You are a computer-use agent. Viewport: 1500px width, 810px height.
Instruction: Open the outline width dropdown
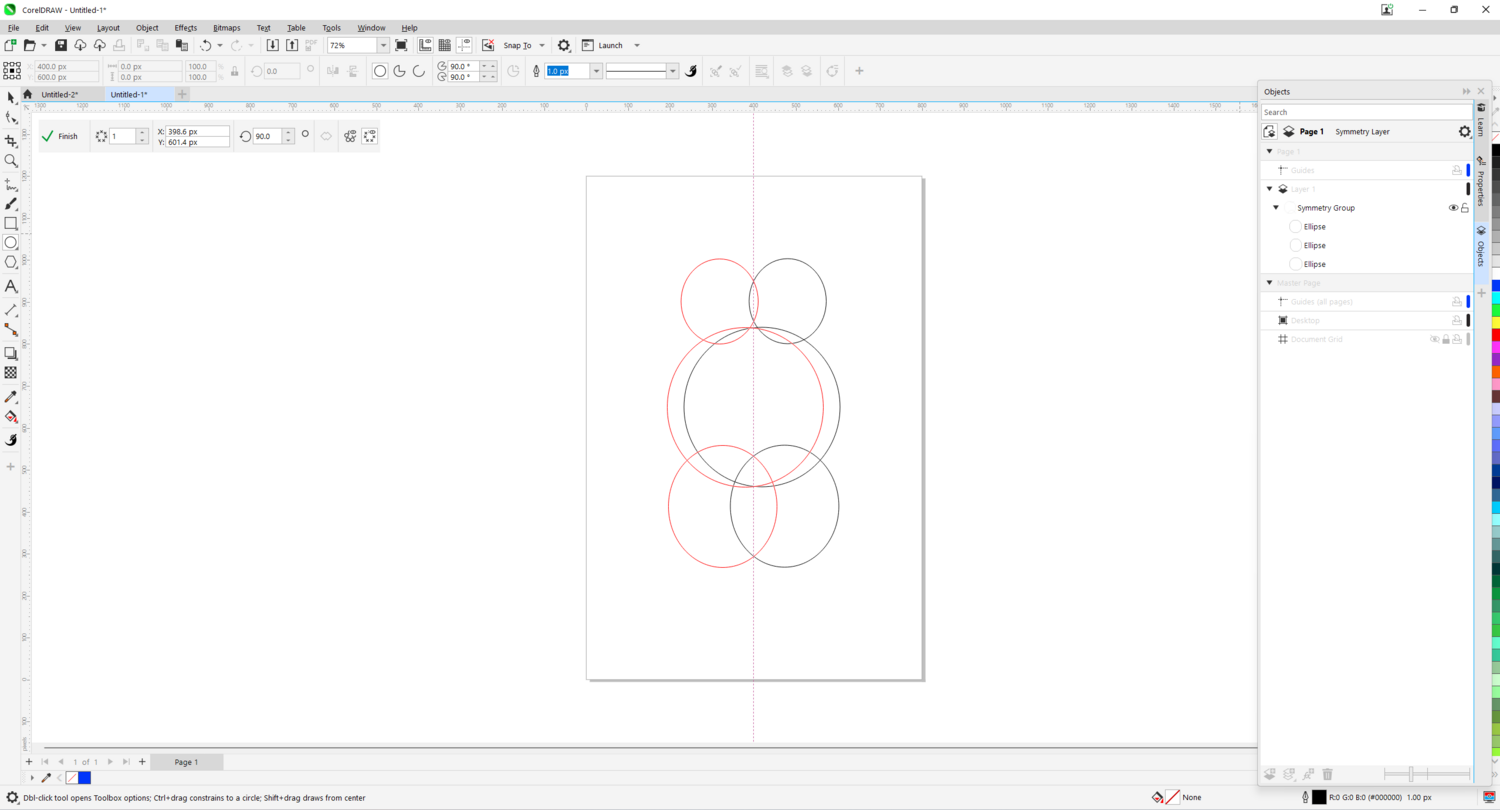[x=597, y=71]
